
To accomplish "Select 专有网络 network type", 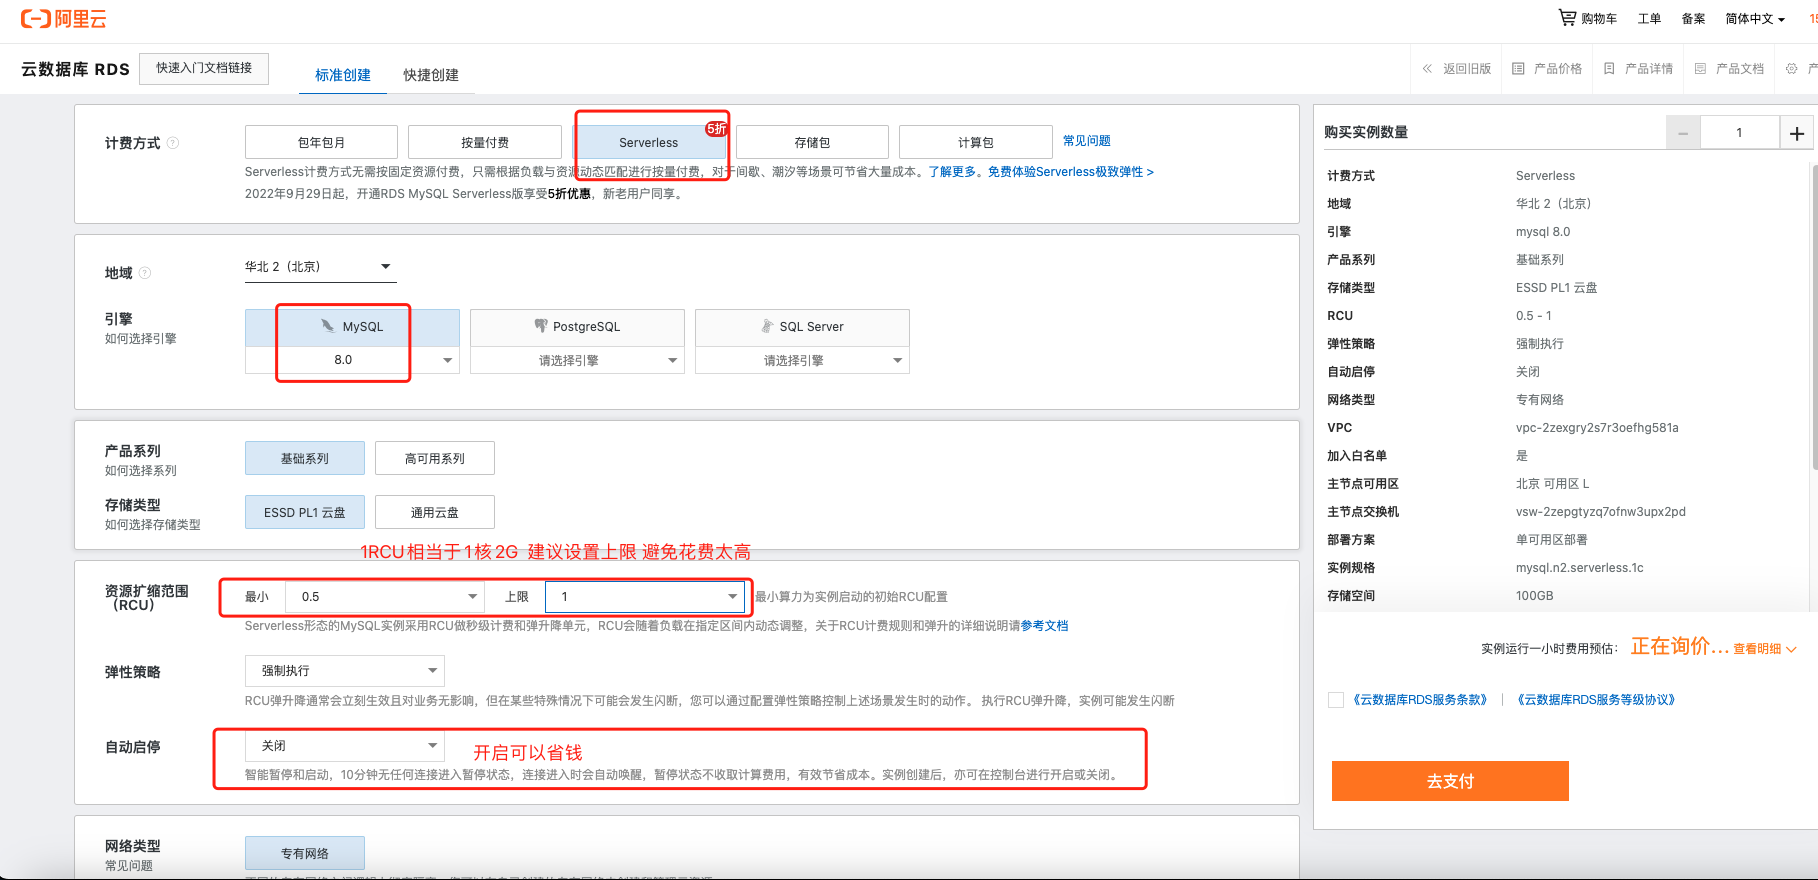I will [x=305, y=853].
